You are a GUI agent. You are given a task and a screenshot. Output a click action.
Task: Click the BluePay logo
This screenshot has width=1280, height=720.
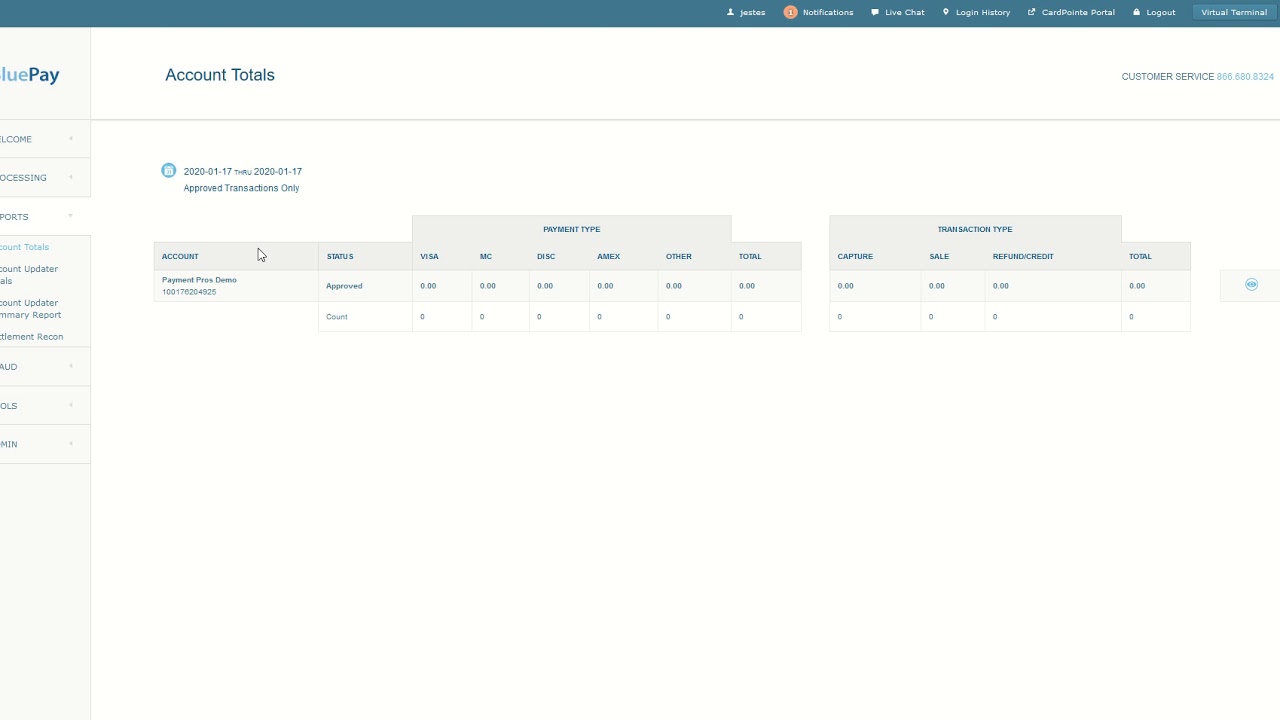[30, 75]
